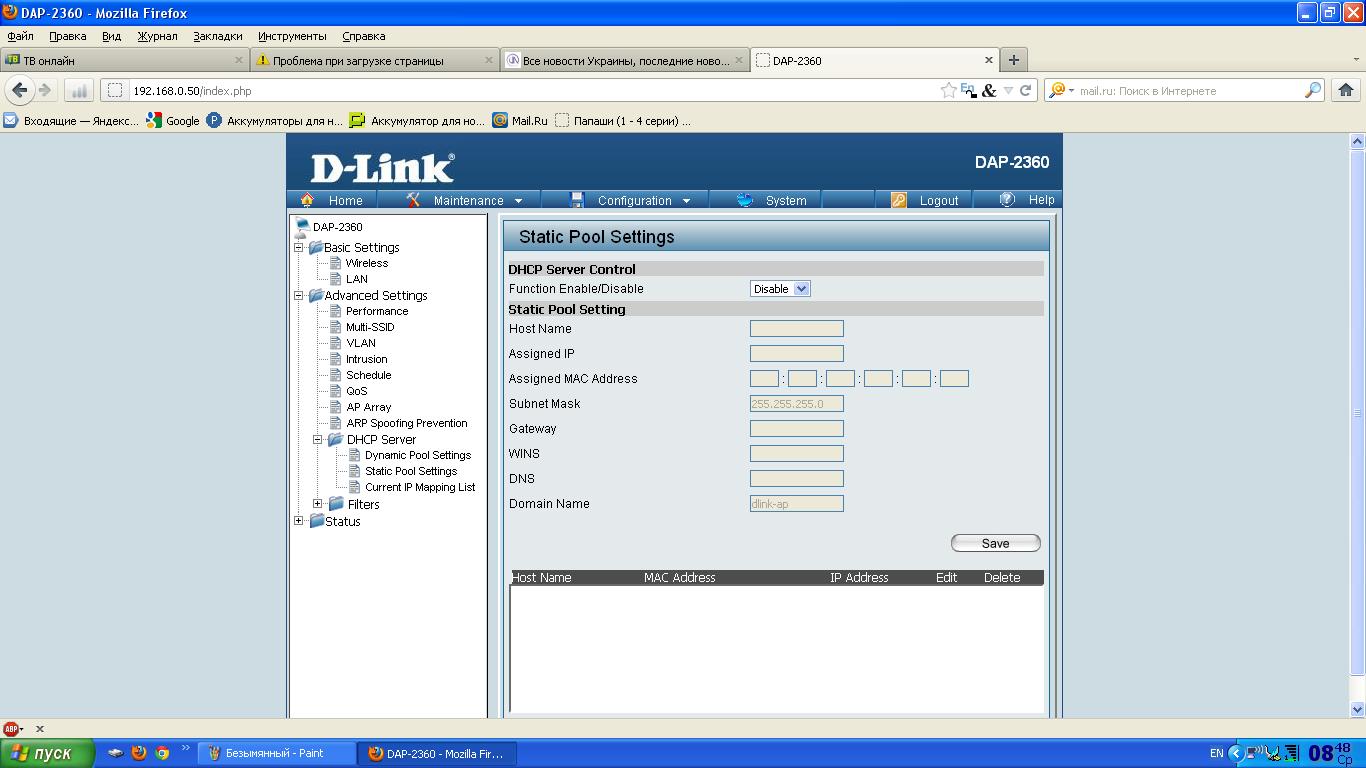Bookmark this page with the star icon

[x=948, y=90]
